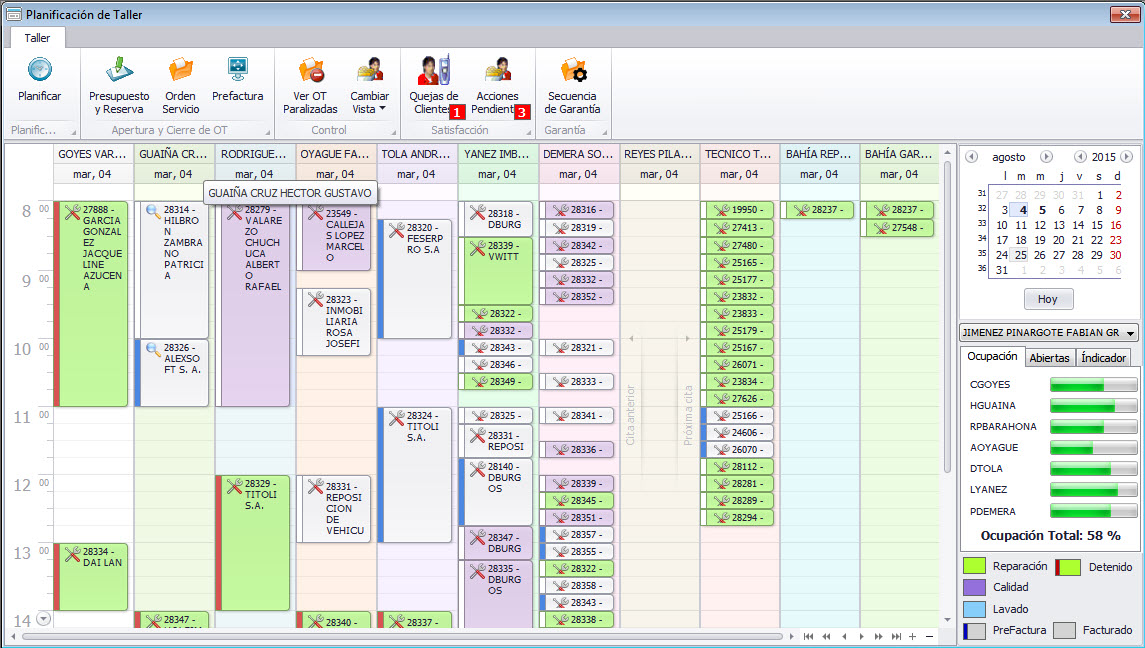Image resolution: width=1145 pixels, height=648 pixels.
Task: Select day 25 in the agosto calendar
Action: [x=1019, y=255]
